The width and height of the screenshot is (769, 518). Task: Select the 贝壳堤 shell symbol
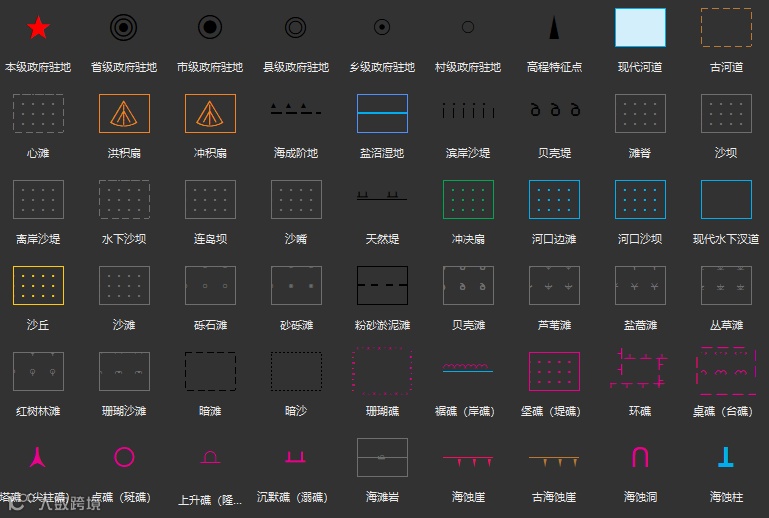(555, 110)
